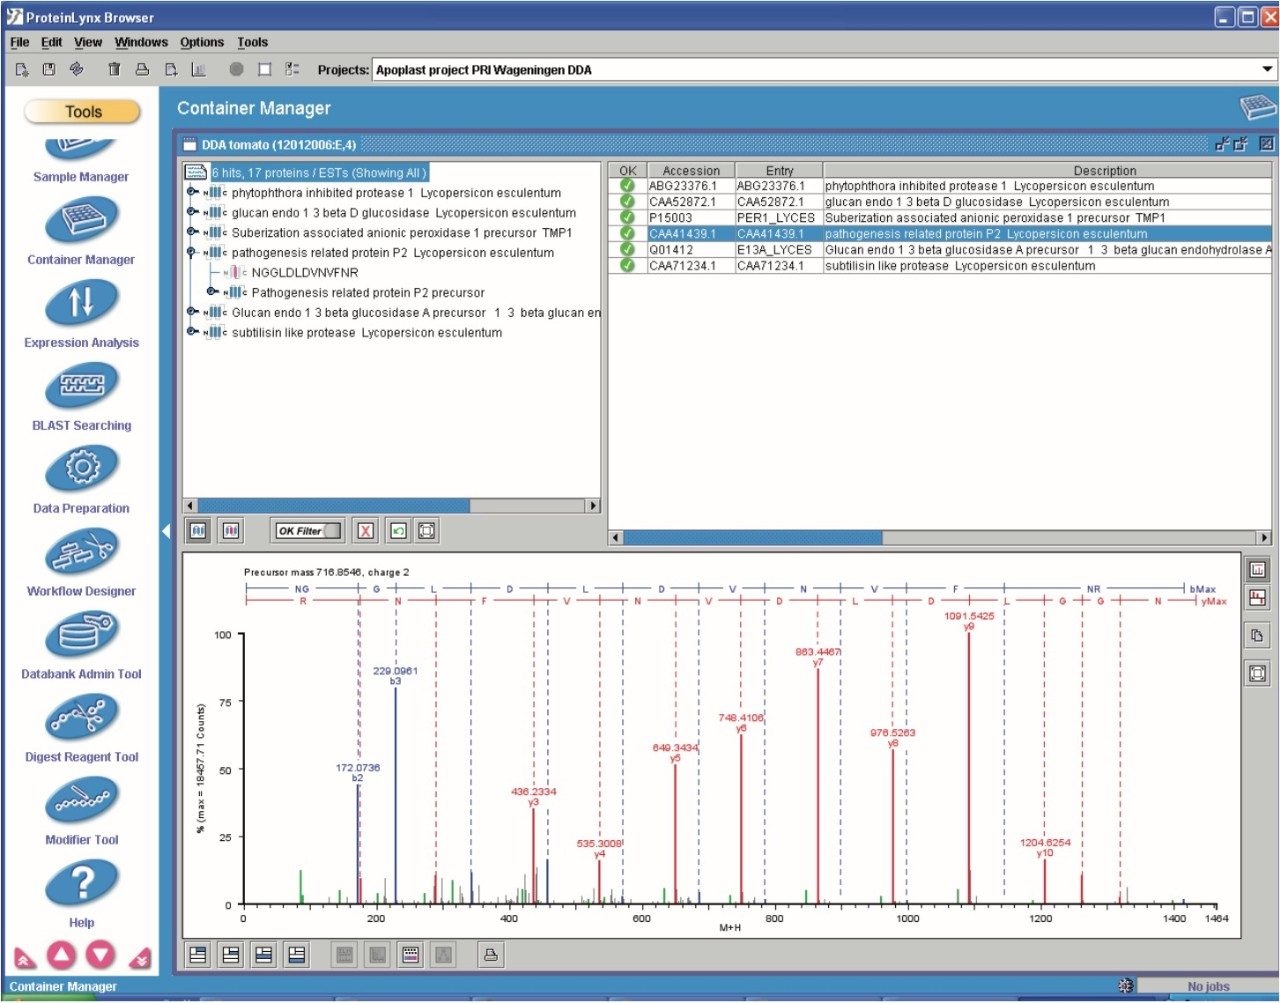Expand subtilisin like protease tree node
Viewport: 1280px width, 1003px height.
click(191, 332)
